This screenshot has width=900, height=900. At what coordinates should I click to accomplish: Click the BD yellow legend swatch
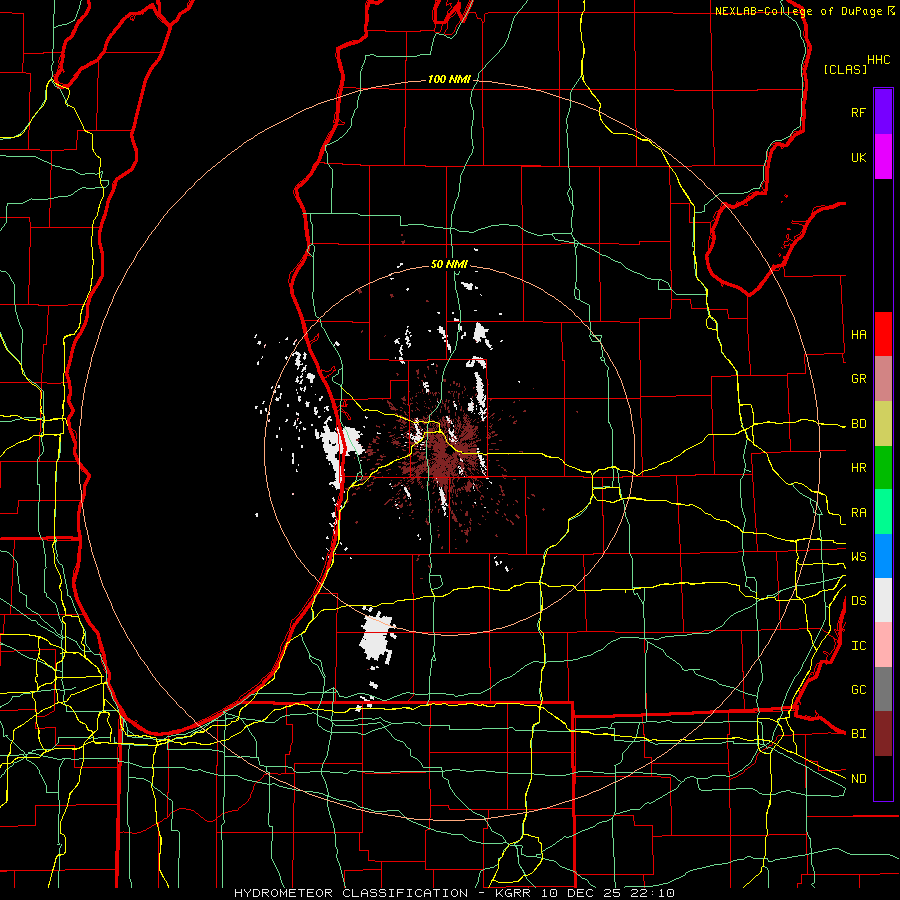[x=883, y=424]
